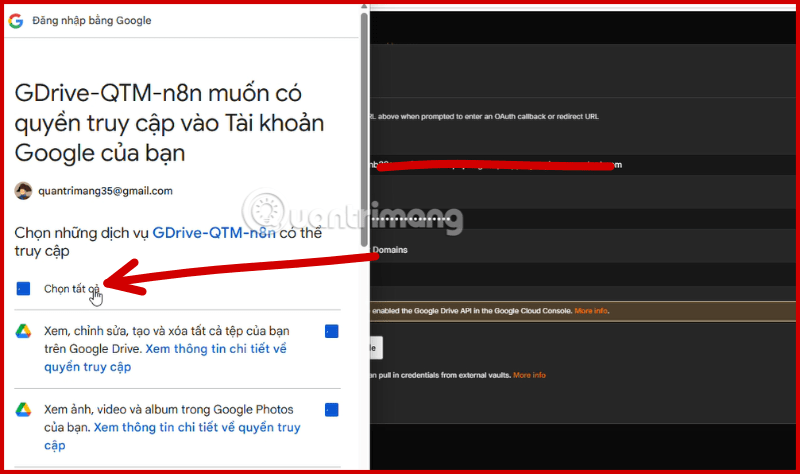
Task: Open Google Photos permission details link
Action: (x=172, y=436)
